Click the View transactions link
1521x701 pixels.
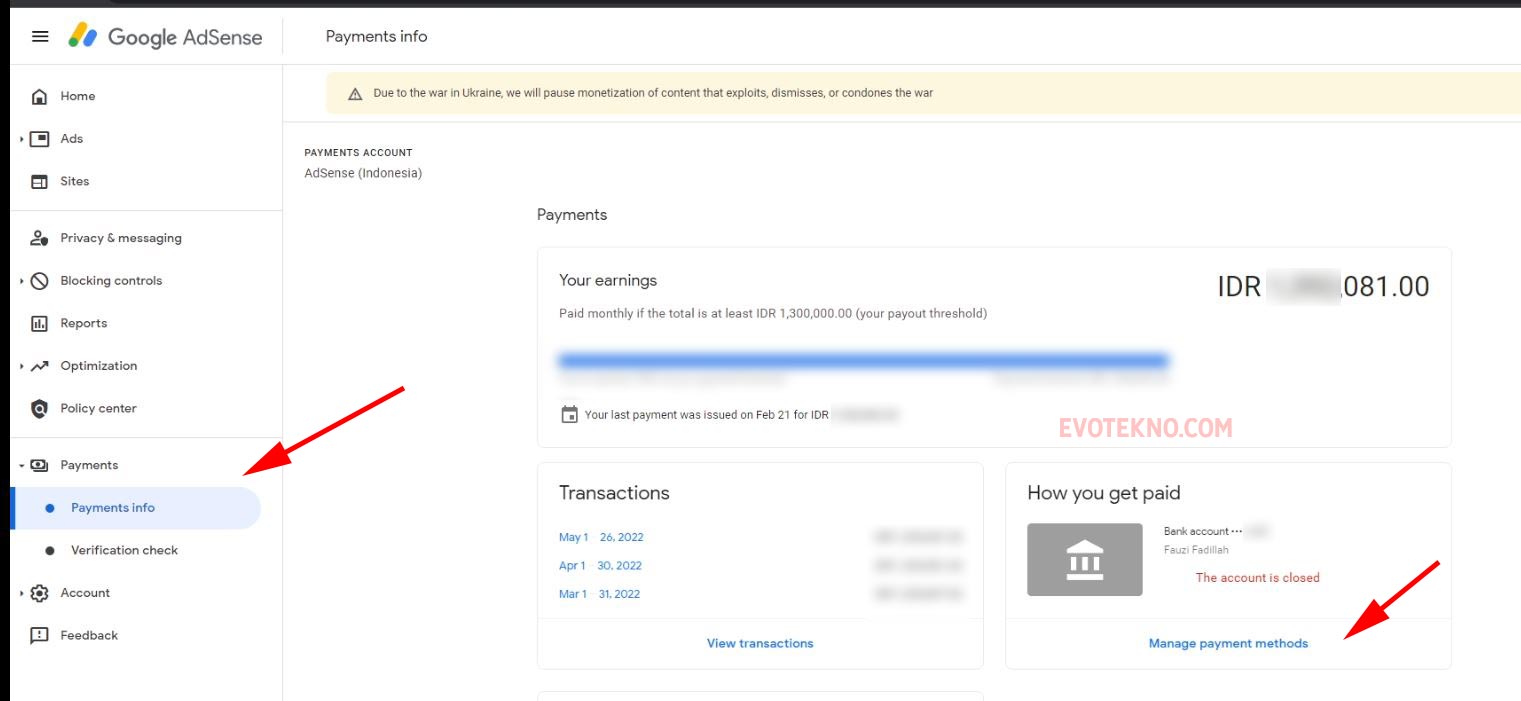(x=760, y=644)
